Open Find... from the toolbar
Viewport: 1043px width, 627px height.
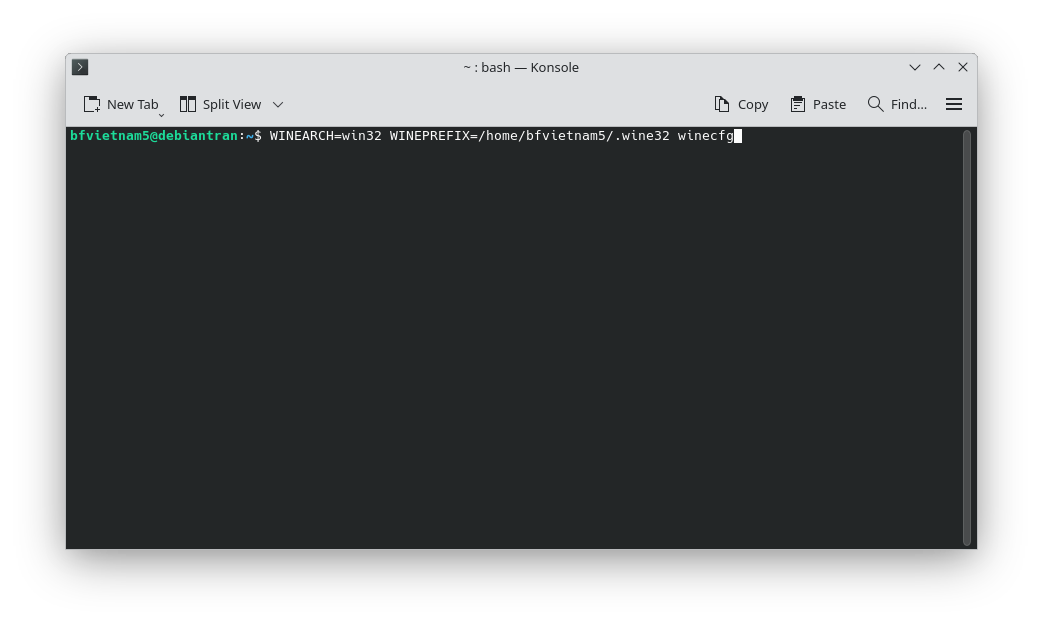pyautogui.click(x=908, y=104)
